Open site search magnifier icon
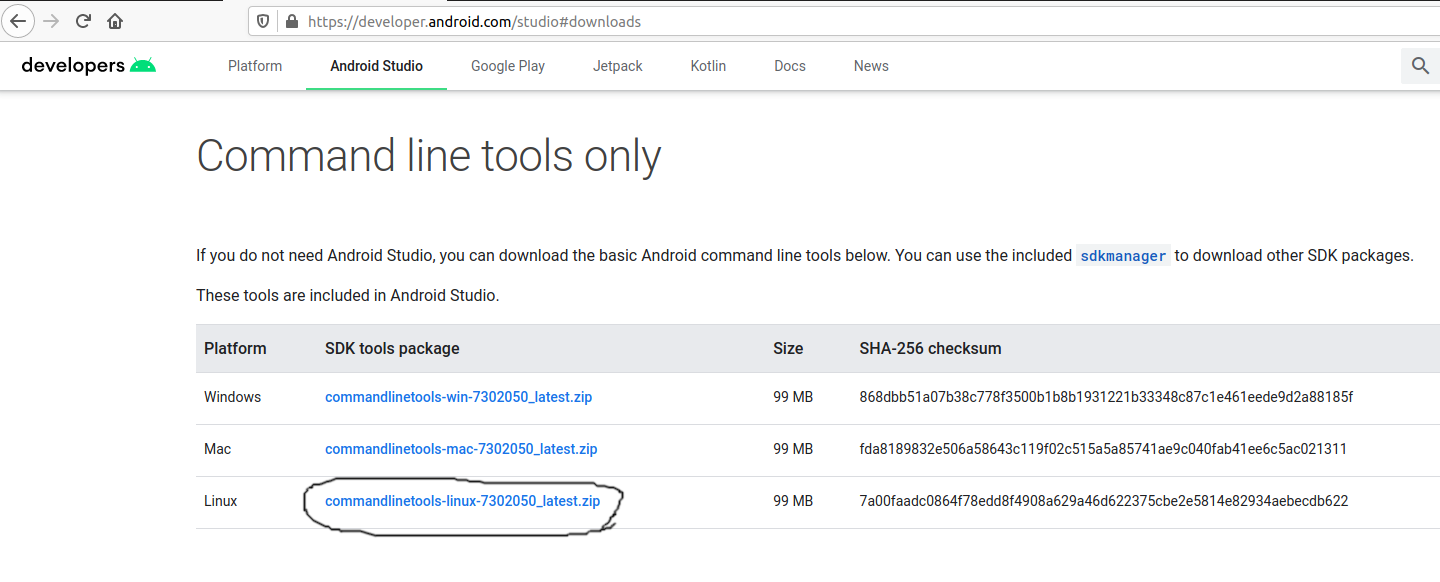The image size is (1440, 582). [x=1420, y=66]
